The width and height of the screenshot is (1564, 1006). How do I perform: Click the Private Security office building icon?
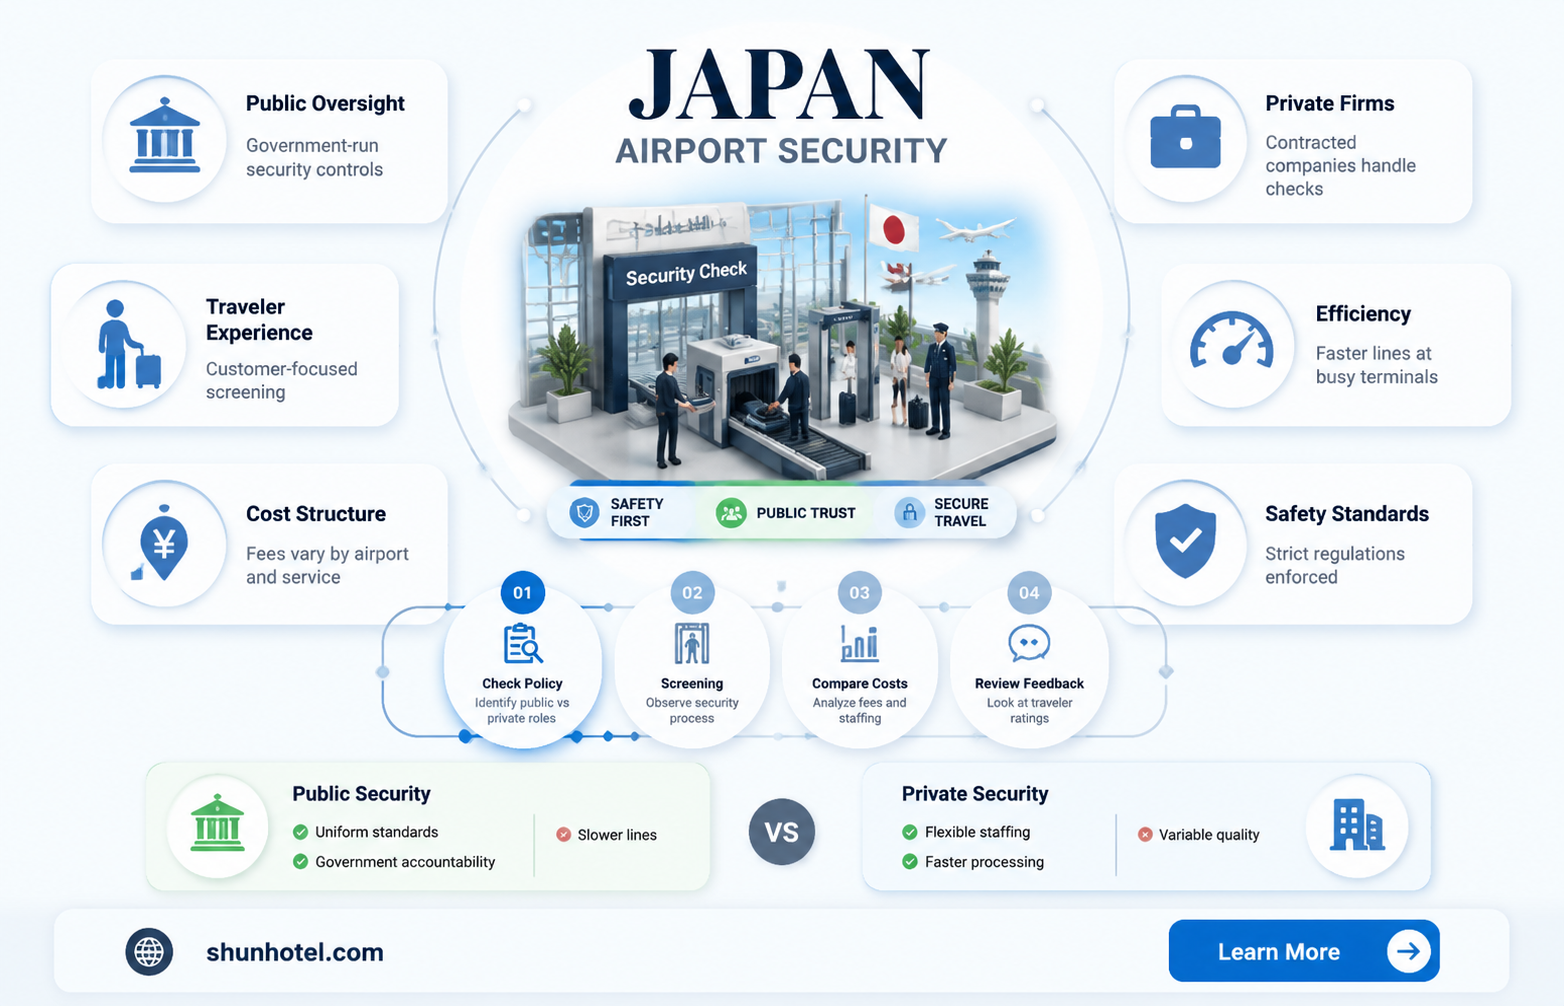coord(1357,825)
